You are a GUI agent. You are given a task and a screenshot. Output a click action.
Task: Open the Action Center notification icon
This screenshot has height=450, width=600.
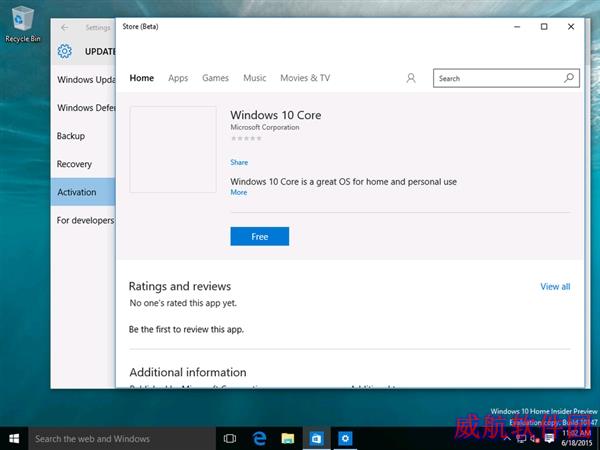click(x=549, y=439)
